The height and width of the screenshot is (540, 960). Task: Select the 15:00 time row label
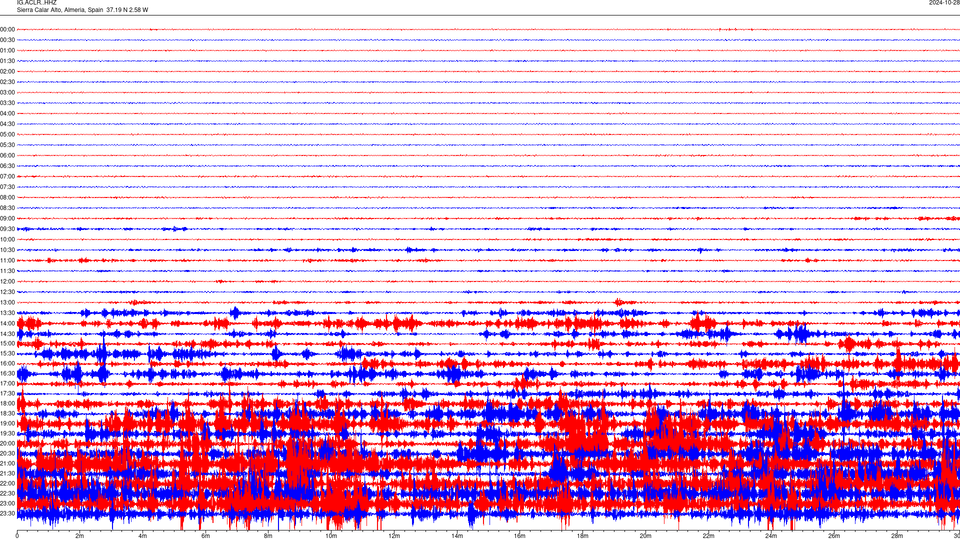click(7, 343)
